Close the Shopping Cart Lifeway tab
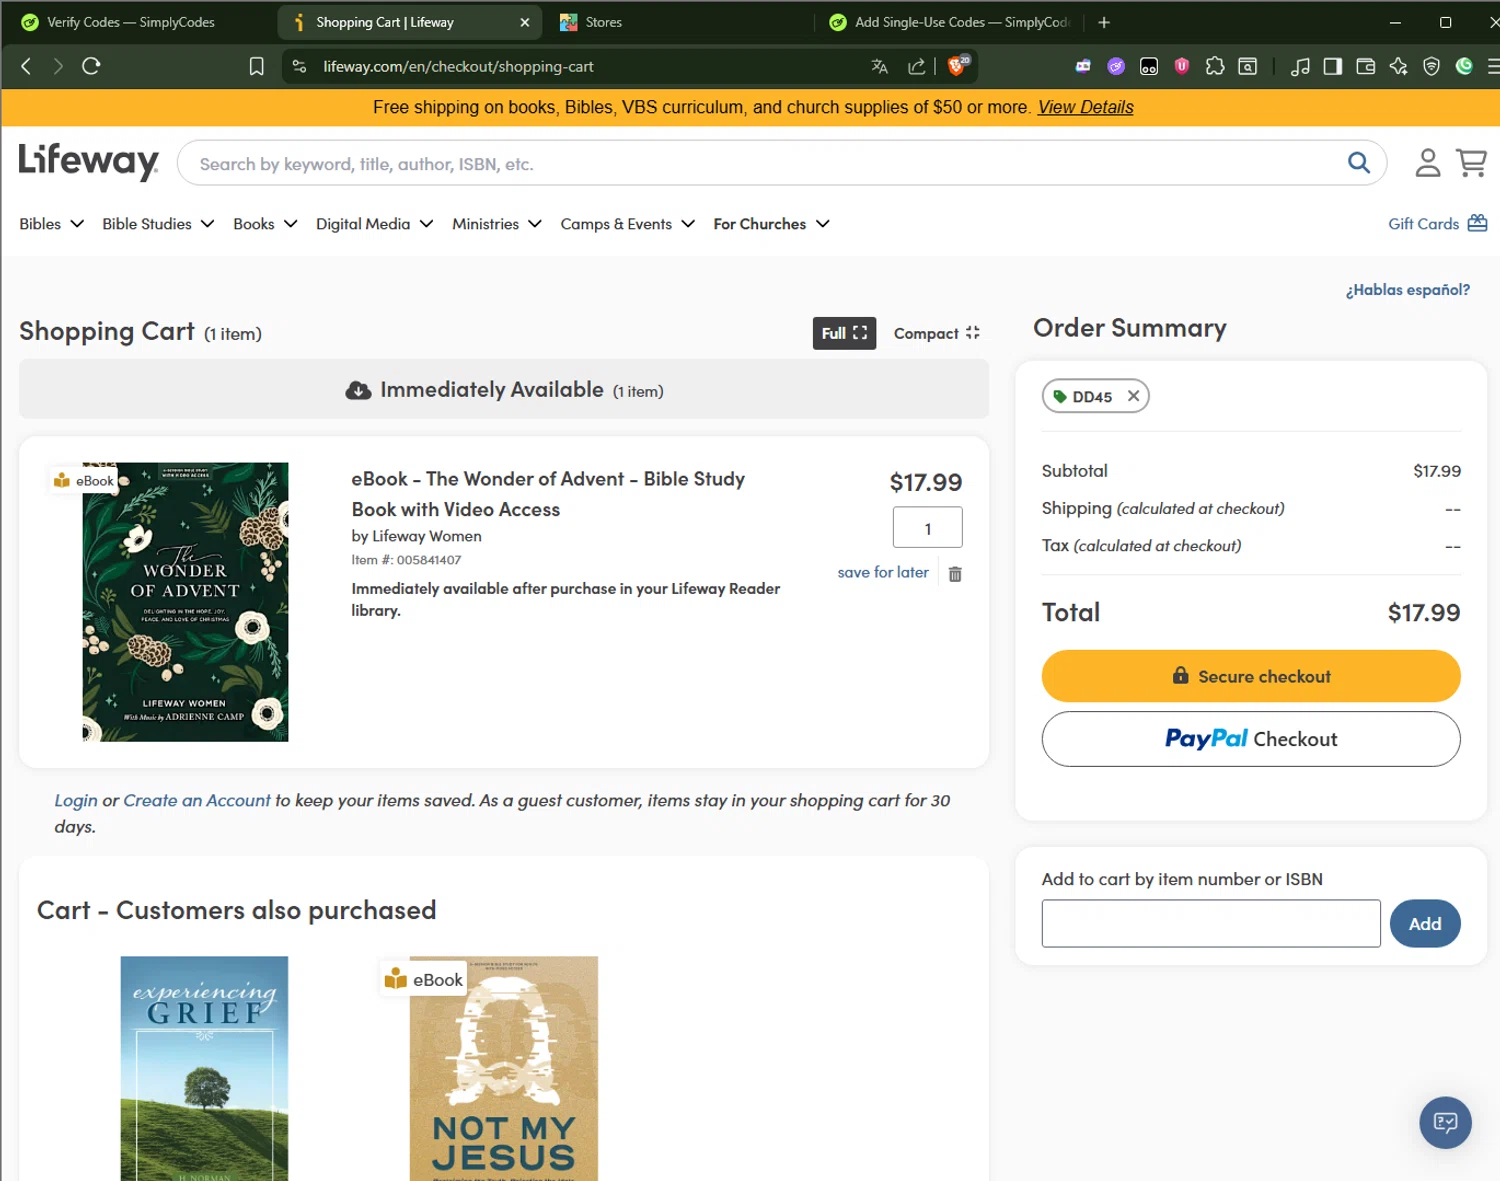 pos(525,22)
